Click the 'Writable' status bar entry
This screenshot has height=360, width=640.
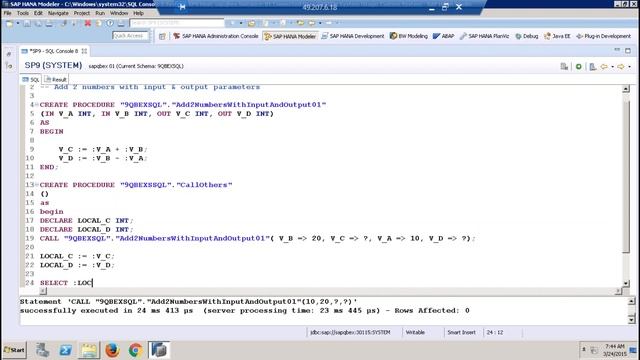[415, 332]
